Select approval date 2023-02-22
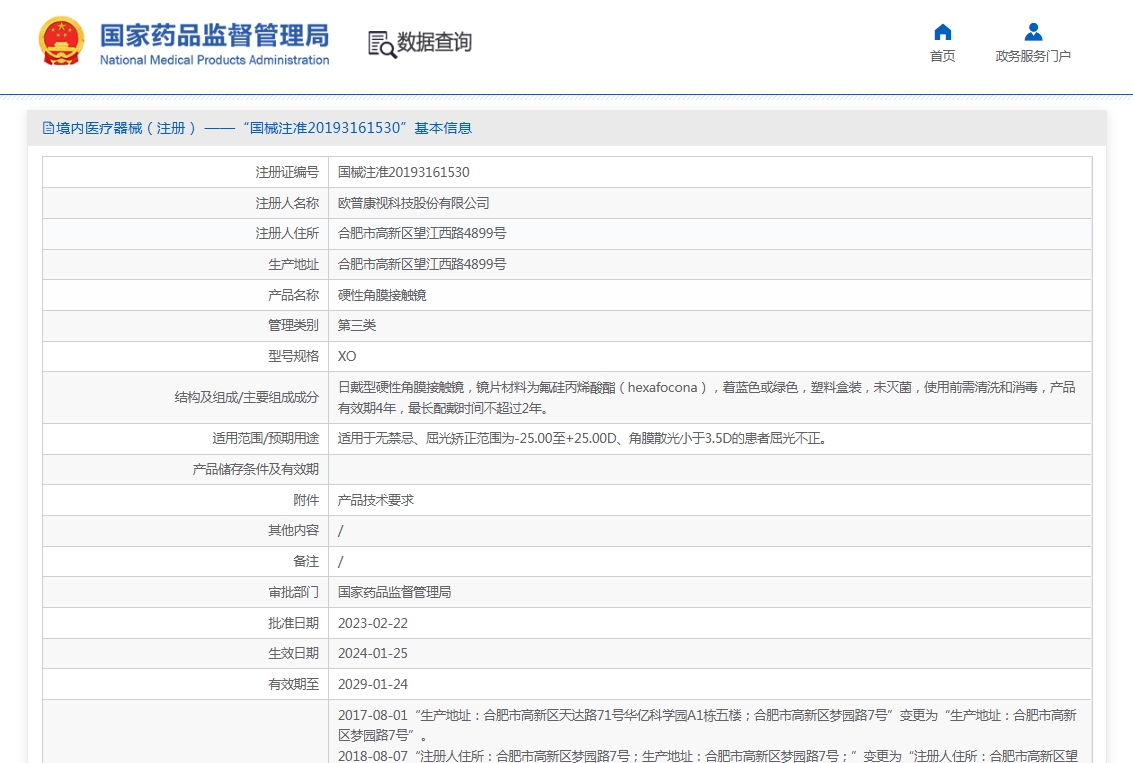 coord(373,623)
